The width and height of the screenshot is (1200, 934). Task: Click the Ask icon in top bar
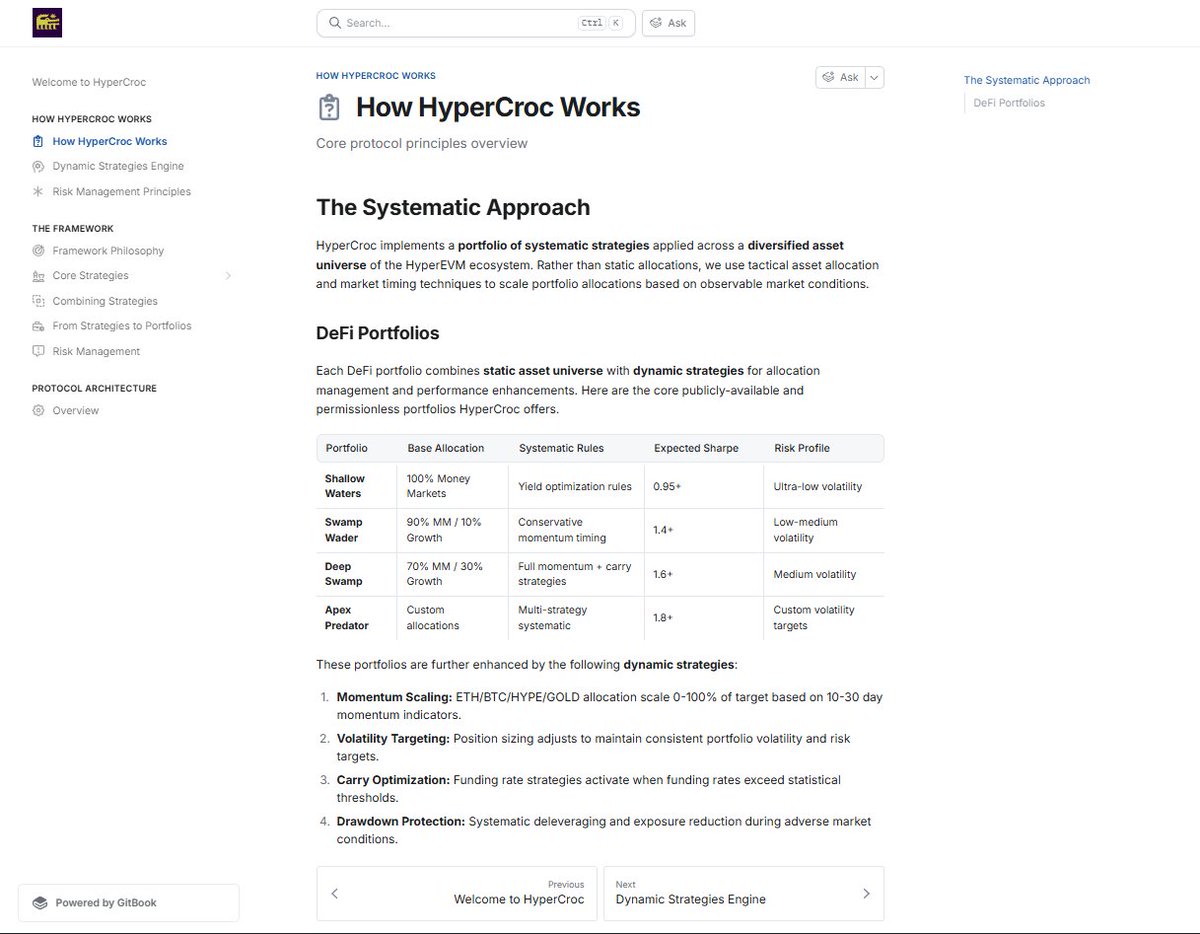click(656, 23)
